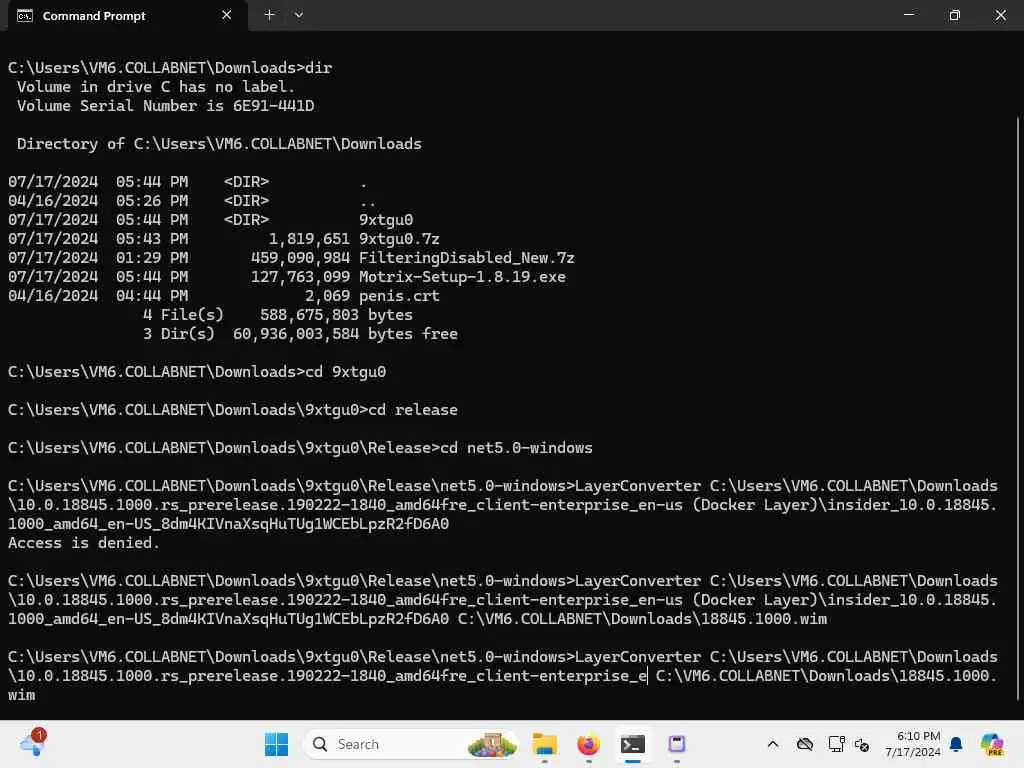
Task: Open the Windows Start menu
Action: click(276, 744)
